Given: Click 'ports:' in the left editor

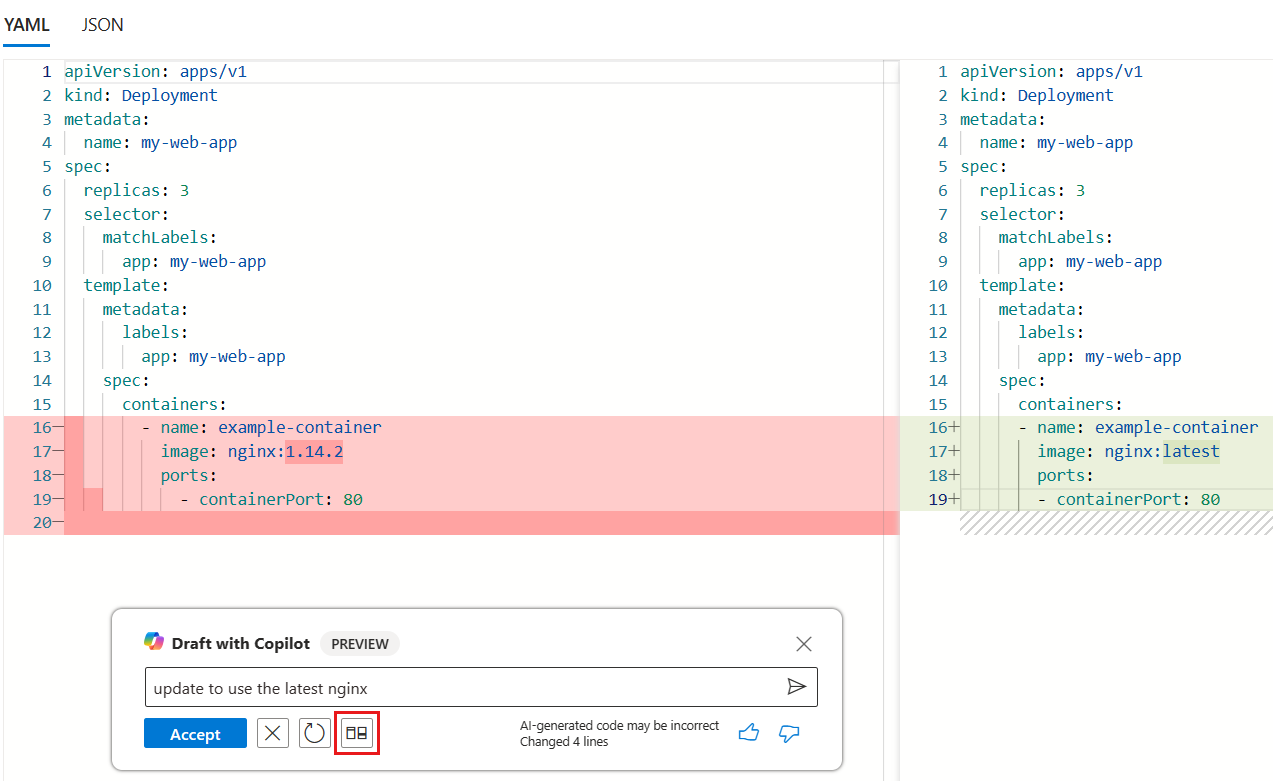Looking at the screenshot, I should 189,476.
